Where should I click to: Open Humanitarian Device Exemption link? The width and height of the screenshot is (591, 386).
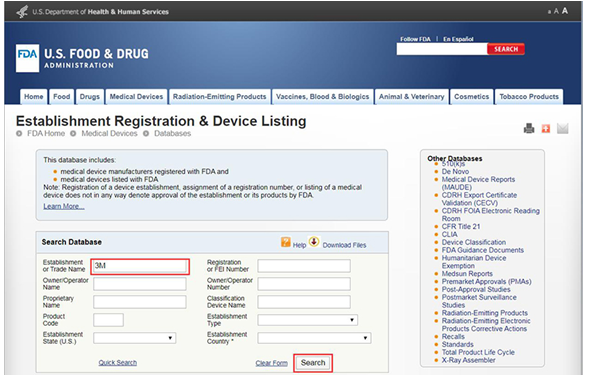pyautogui.click(x=474, y=262)
